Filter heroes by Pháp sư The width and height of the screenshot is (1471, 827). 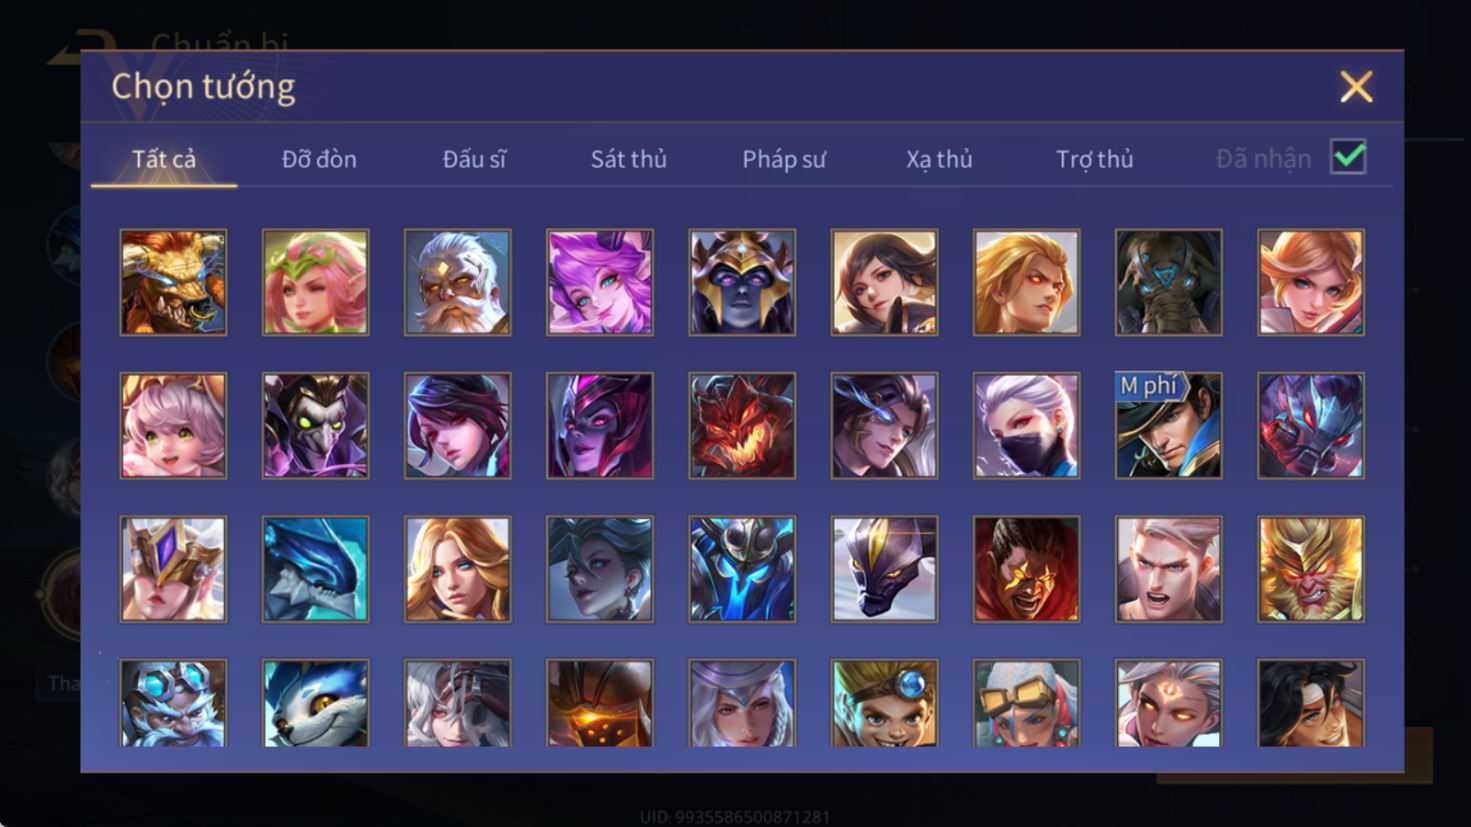(x=784, y=159)
